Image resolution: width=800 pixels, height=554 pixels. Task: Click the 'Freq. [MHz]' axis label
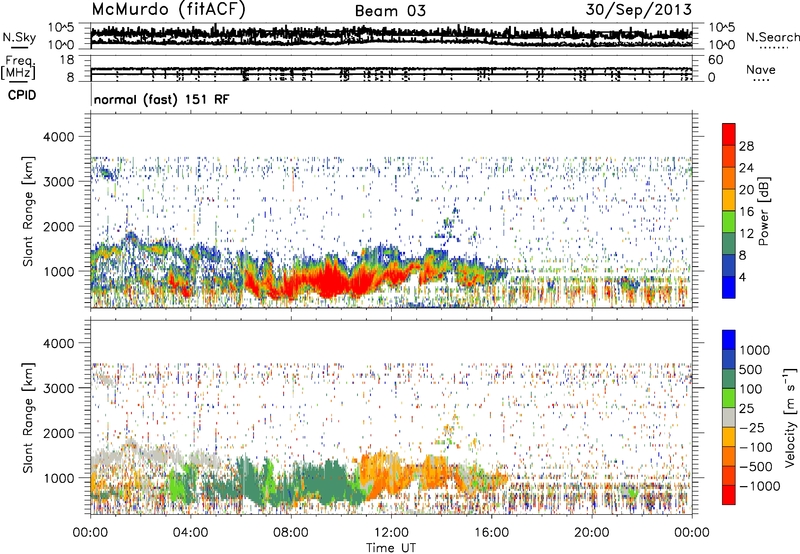coord(18,69)
